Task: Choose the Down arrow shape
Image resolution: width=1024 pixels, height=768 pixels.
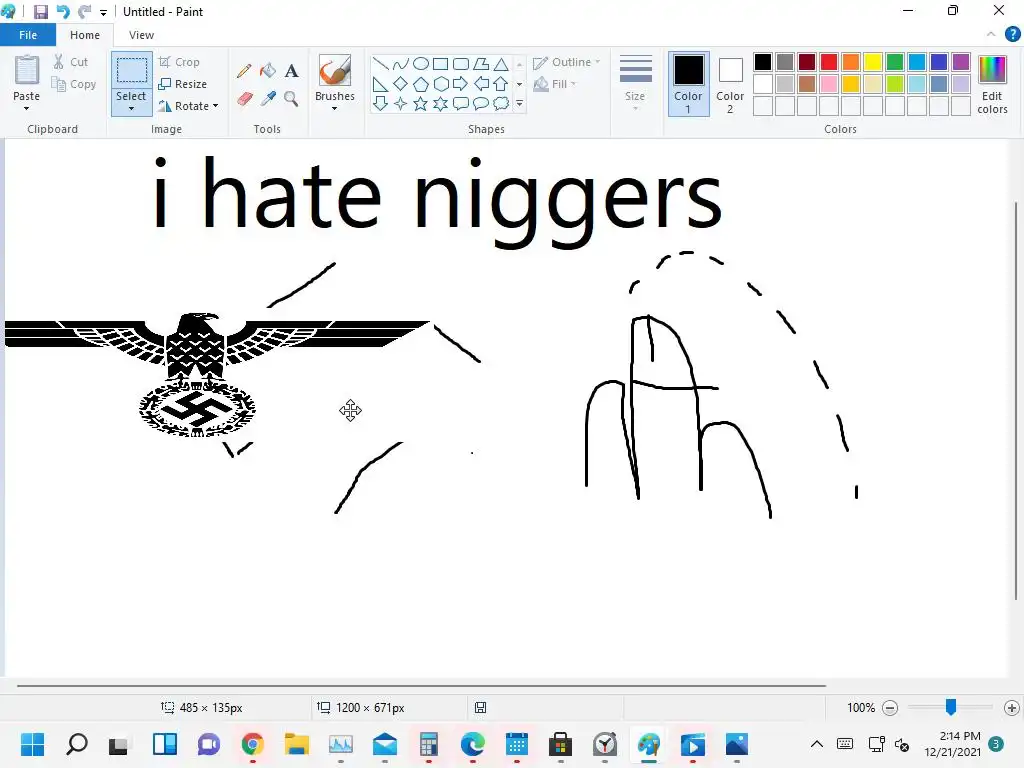Action: click(381, 103)
